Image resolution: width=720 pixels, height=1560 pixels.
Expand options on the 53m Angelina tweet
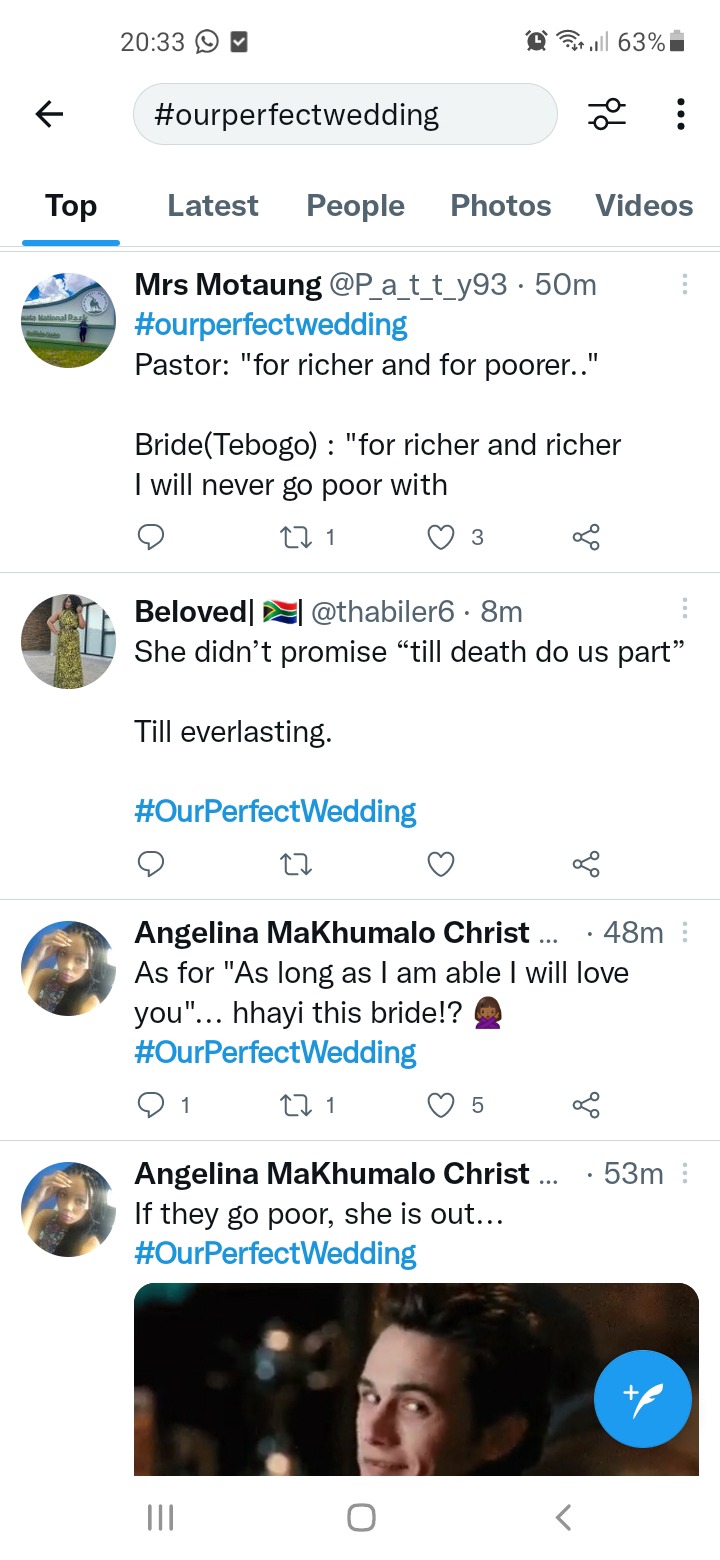point(685,1172)
